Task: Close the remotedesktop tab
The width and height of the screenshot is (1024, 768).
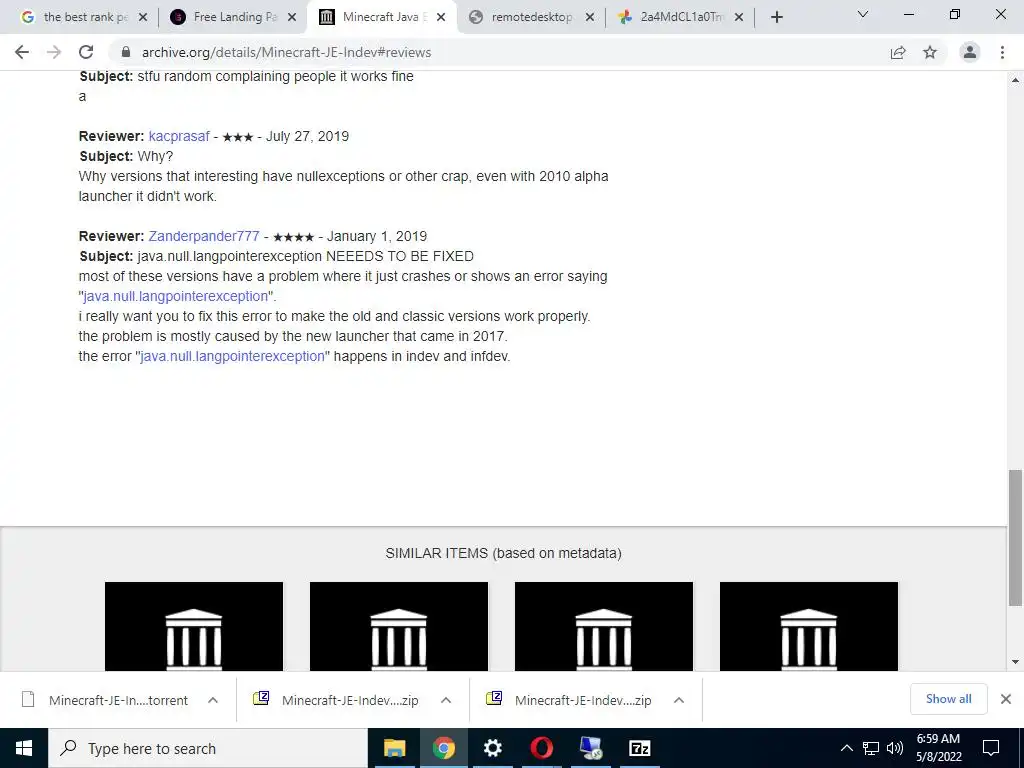Action: (590, 17)
